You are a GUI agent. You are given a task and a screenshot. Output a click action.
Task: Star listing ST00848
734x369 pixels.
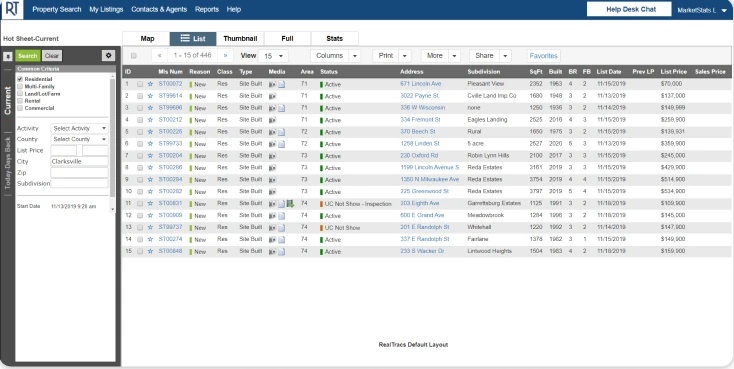coord(150,251)
